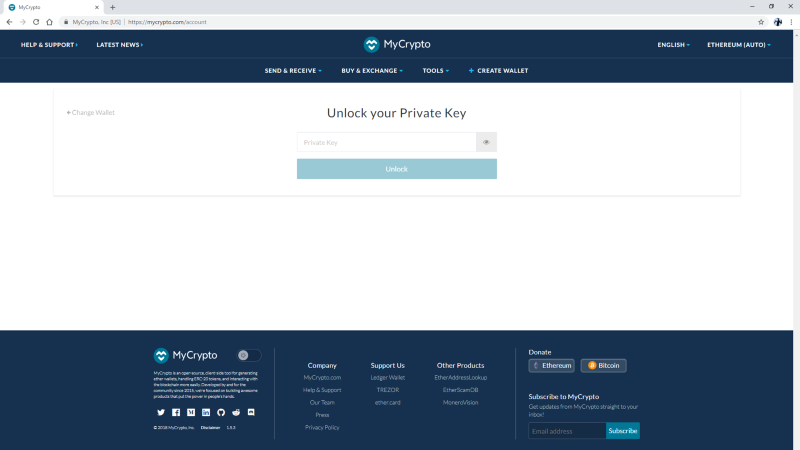Open Disclaimer link in footer
The image size is (800, 450).
point(210,428)
